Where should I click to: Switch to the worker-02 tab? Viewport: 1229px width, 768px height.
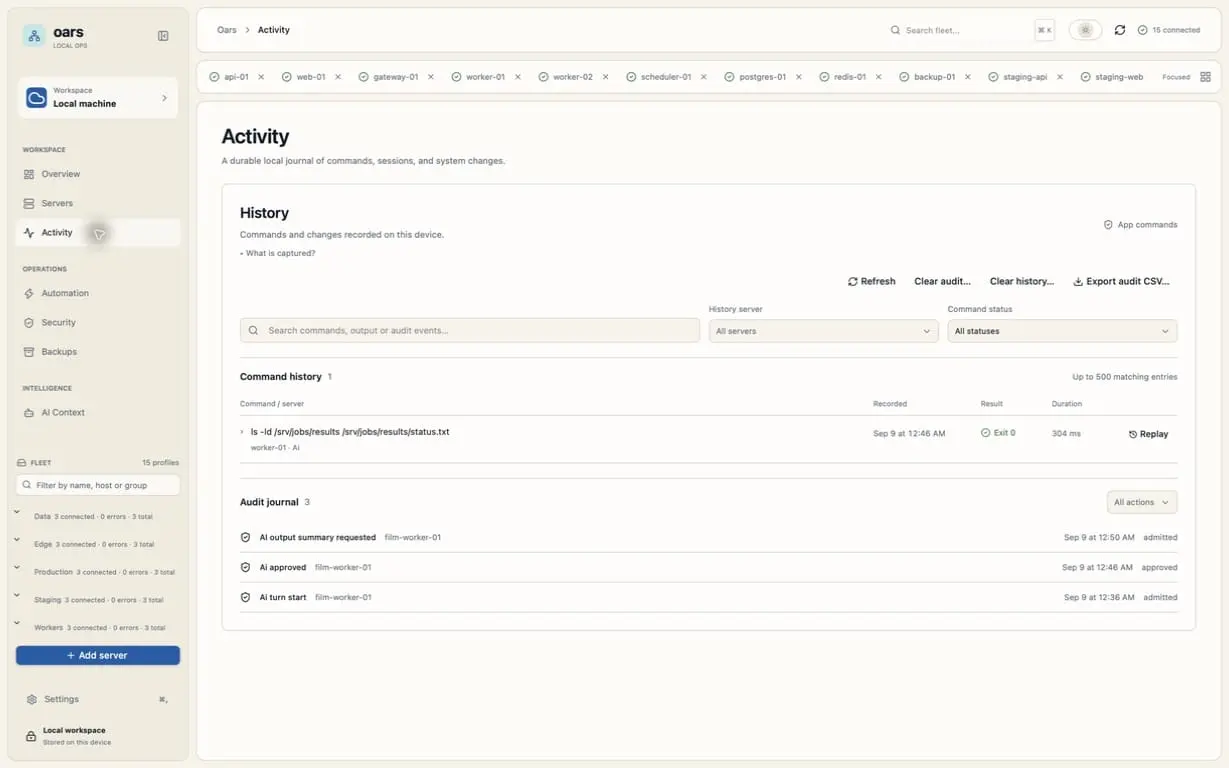(565, 77)
